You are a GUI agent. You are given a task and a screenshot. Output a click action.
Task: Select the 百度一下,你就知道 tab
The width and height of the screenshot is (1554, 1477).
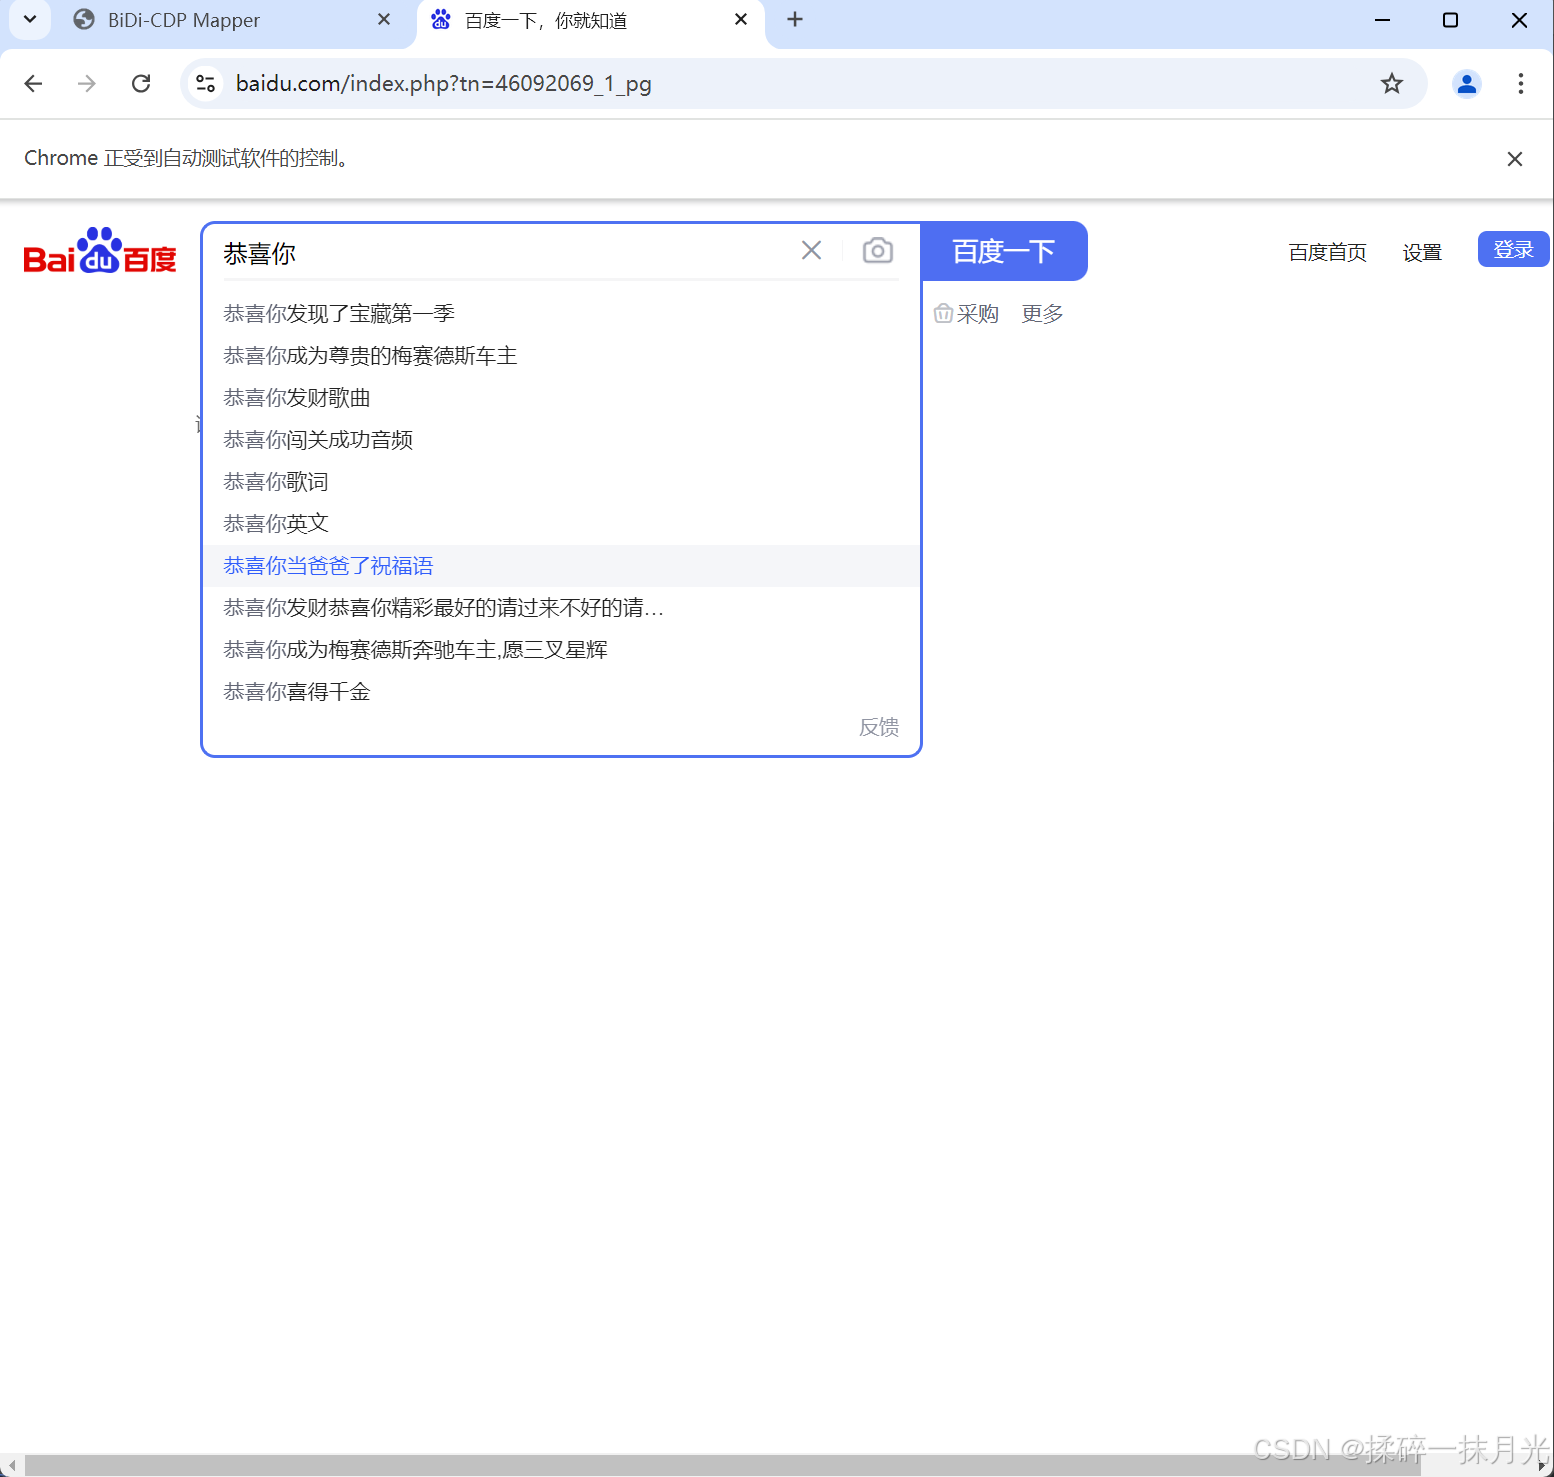590,20
